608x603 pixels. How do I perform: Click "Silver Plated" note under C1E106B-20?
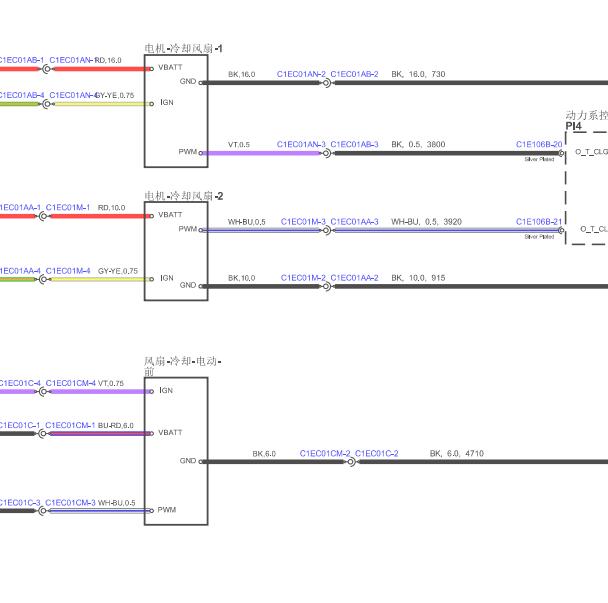click(539, 159)
